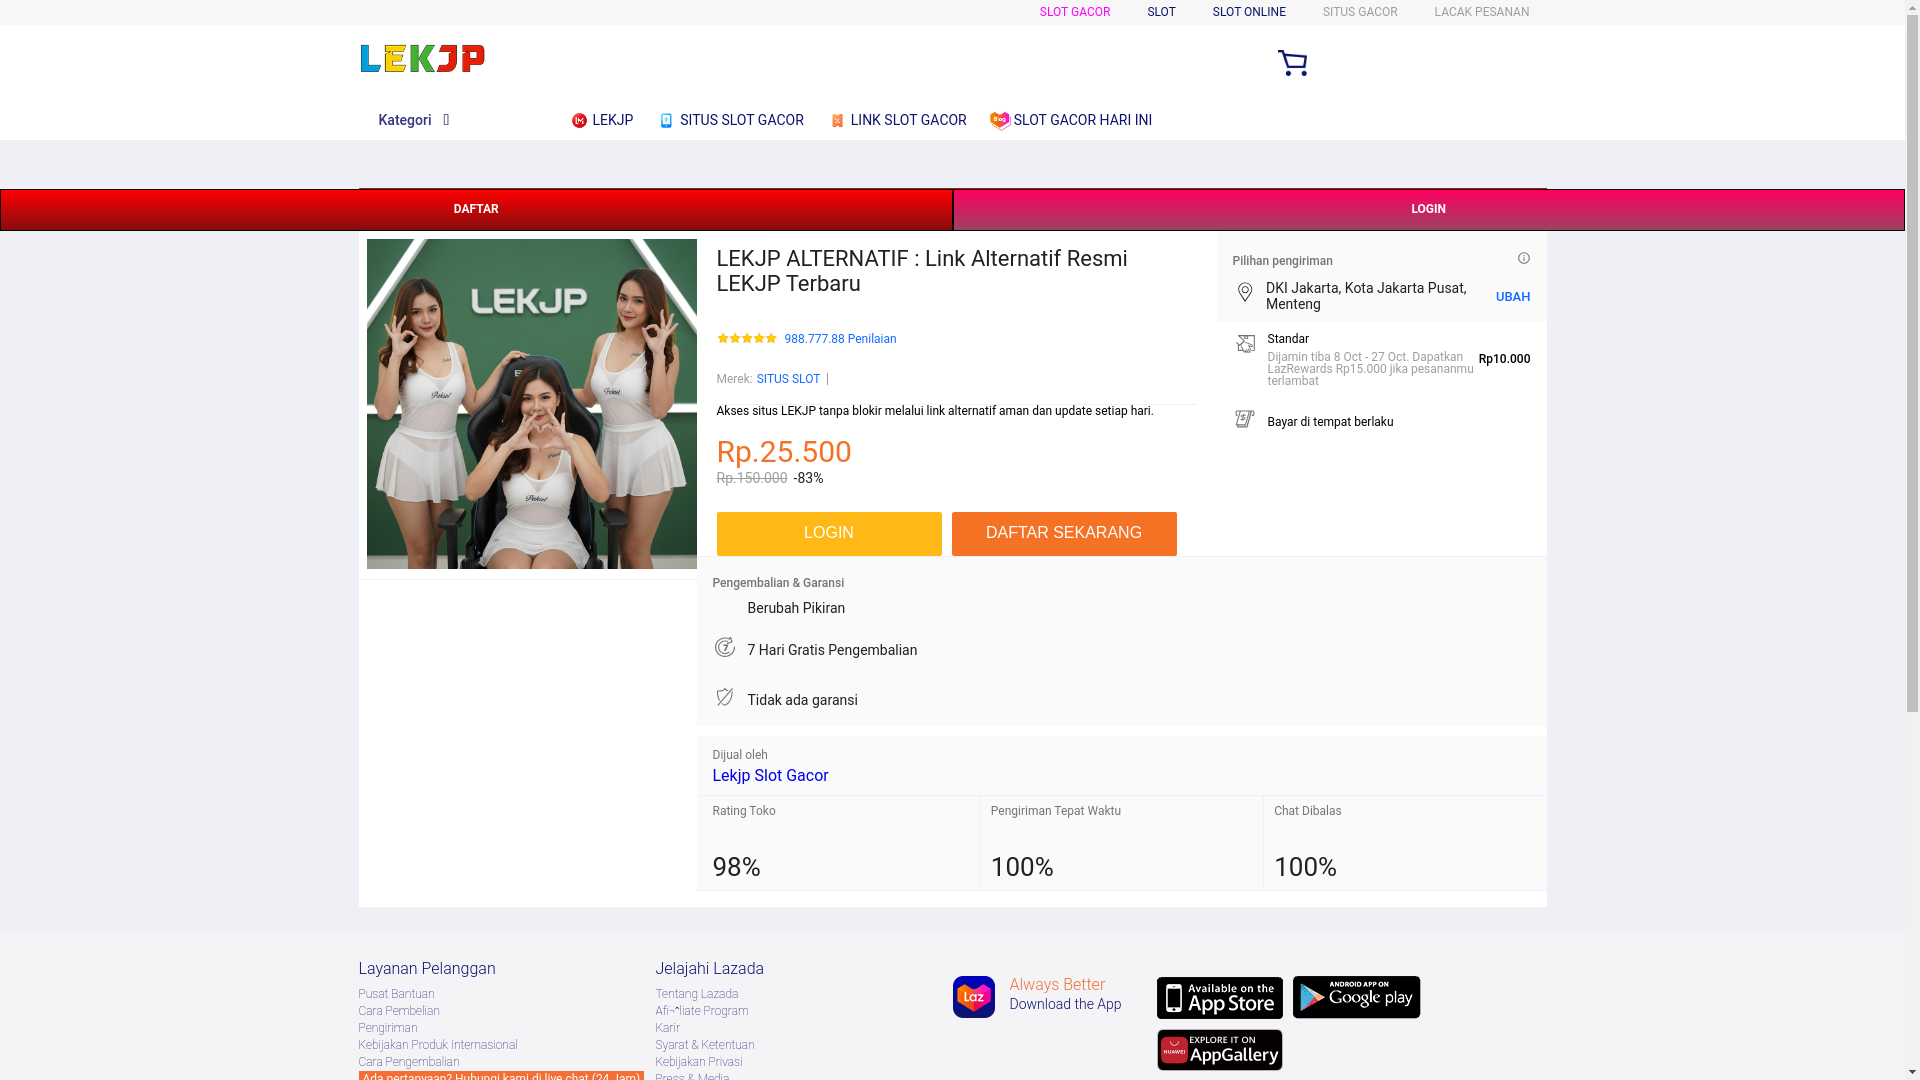The image size is (1920, 1080).
Task: Open Syarat & Ketentuan footer link
Action: pos(705,1045)
